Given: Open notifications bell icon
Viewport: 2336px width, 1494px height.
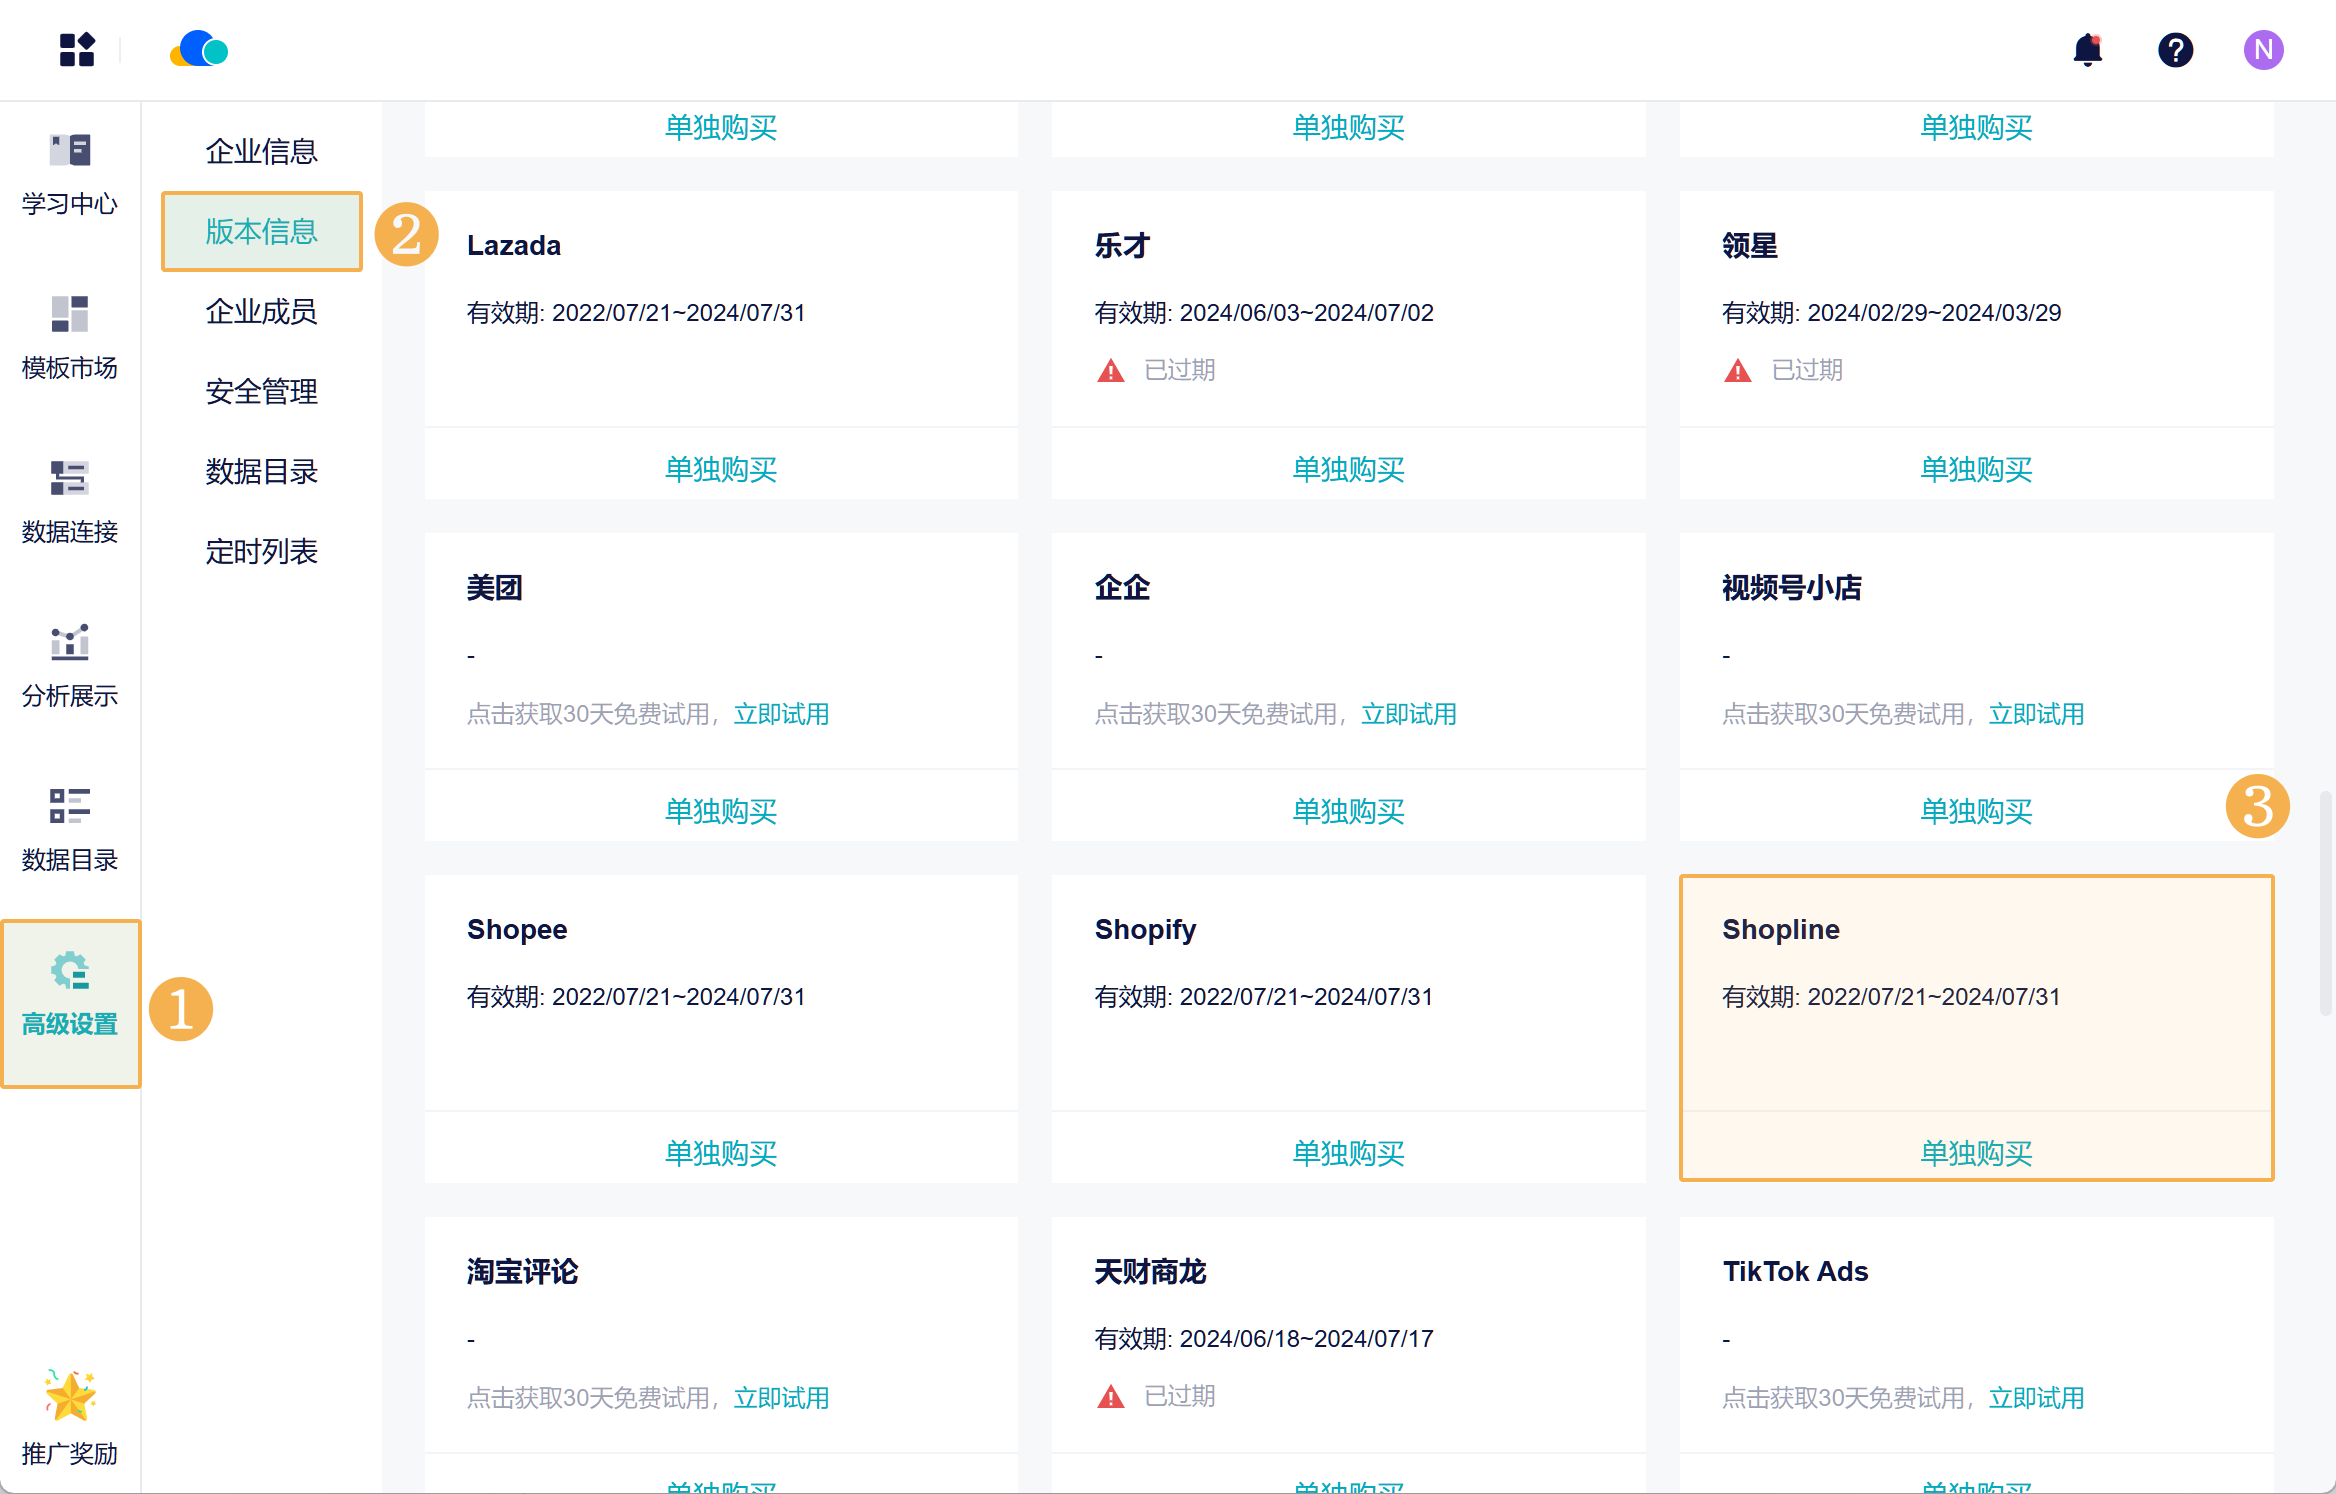Looking at the screenshot, I should tap(2087, 50).
